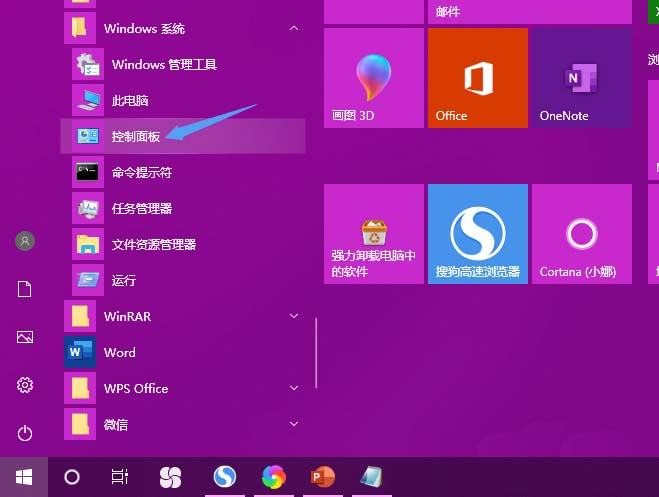659x497 pixels.
Task: Open Cortana circle on the taskbar
Action: 72,477
